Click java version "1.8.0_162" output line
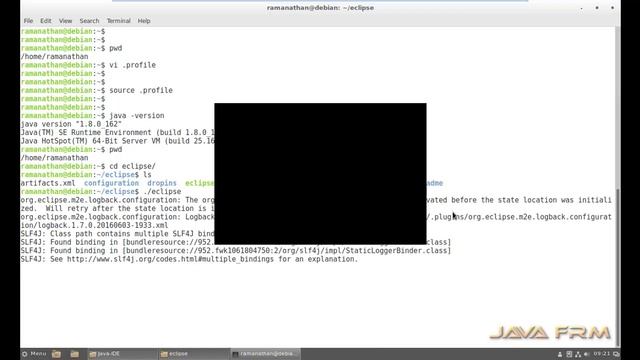The width and height of the screenshot is (640, 360). [71, 124]
